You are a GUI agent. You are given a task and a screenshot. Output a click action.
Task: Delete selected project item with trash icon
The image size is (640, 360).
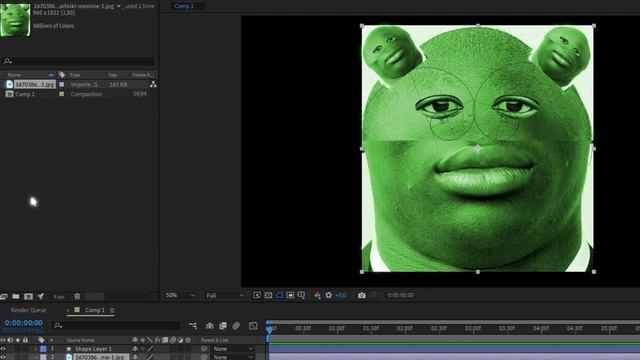(x=77, y=296)
